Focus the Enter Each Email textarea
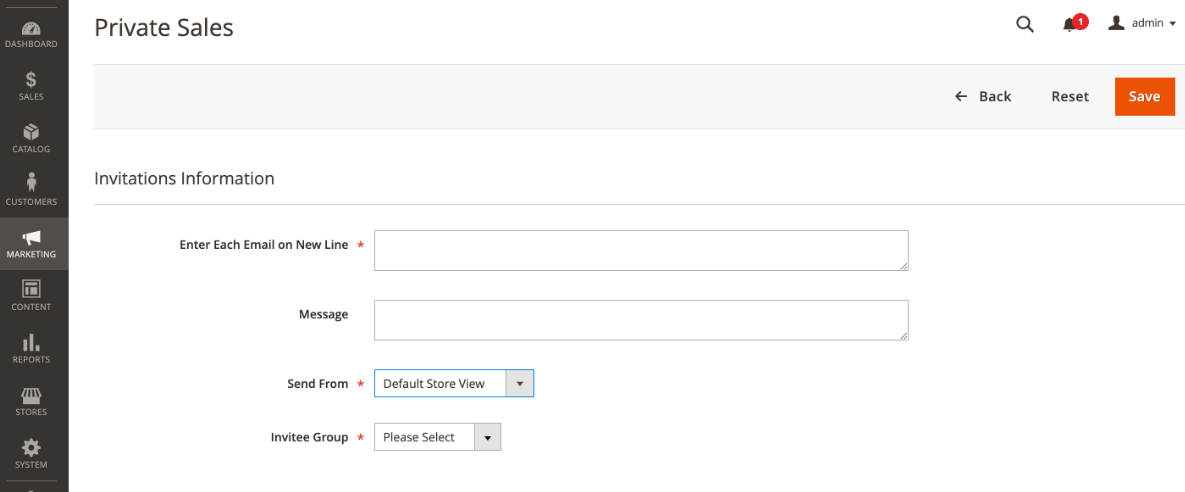Screen dimensions: 1185x492 point(641,250)
